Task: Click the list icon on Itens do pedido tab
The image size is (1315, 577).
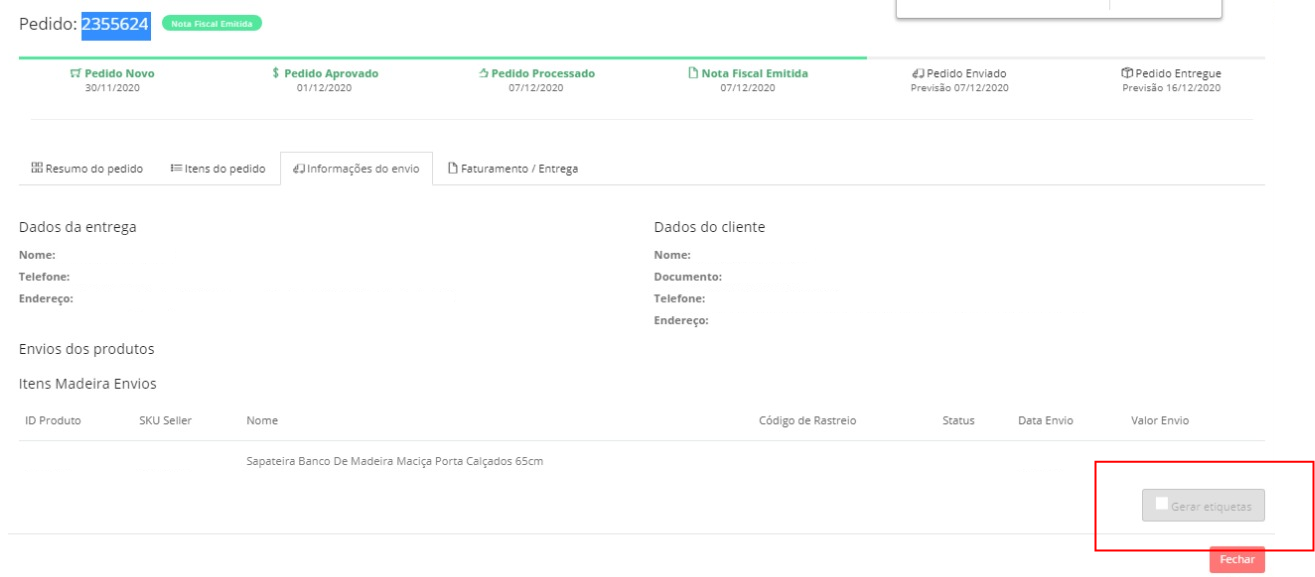Action: [x=176, y=168]
